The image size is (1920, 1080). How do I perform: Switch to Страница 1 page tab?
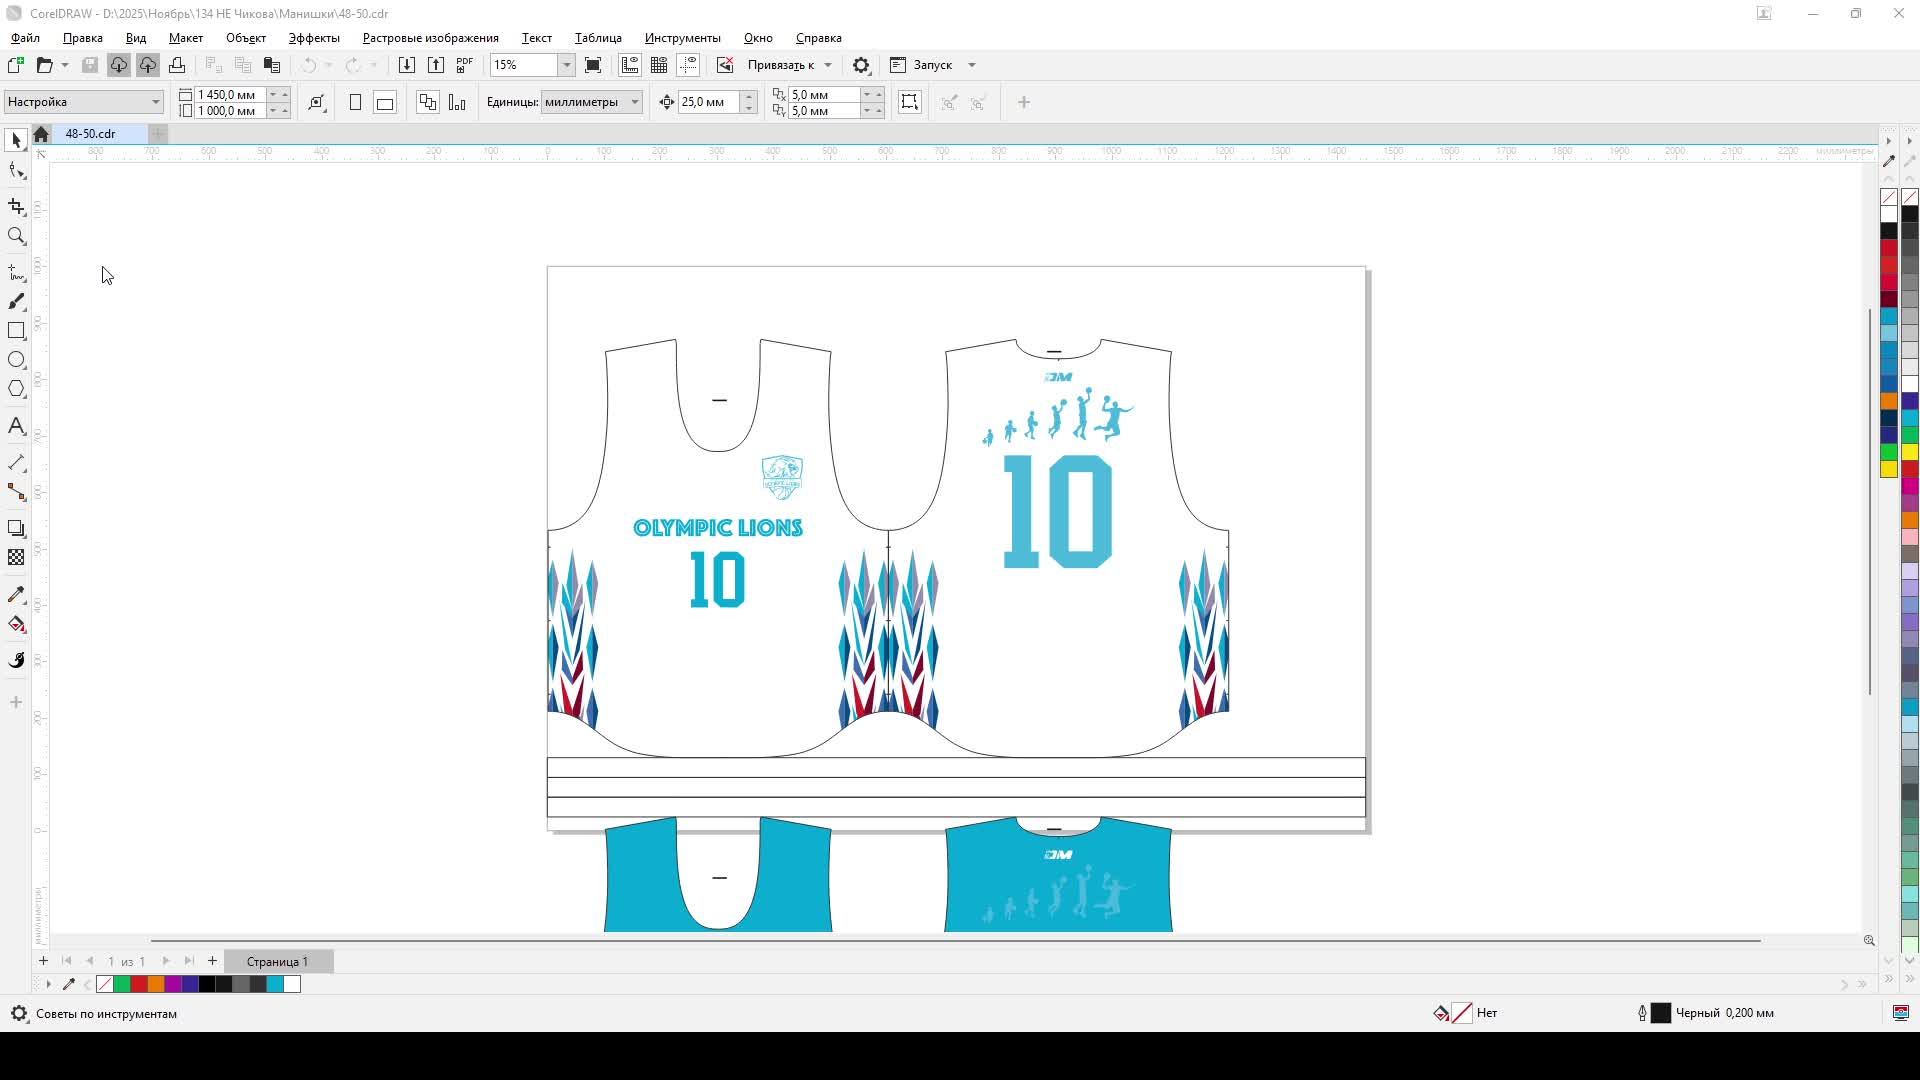coord(277,961)
